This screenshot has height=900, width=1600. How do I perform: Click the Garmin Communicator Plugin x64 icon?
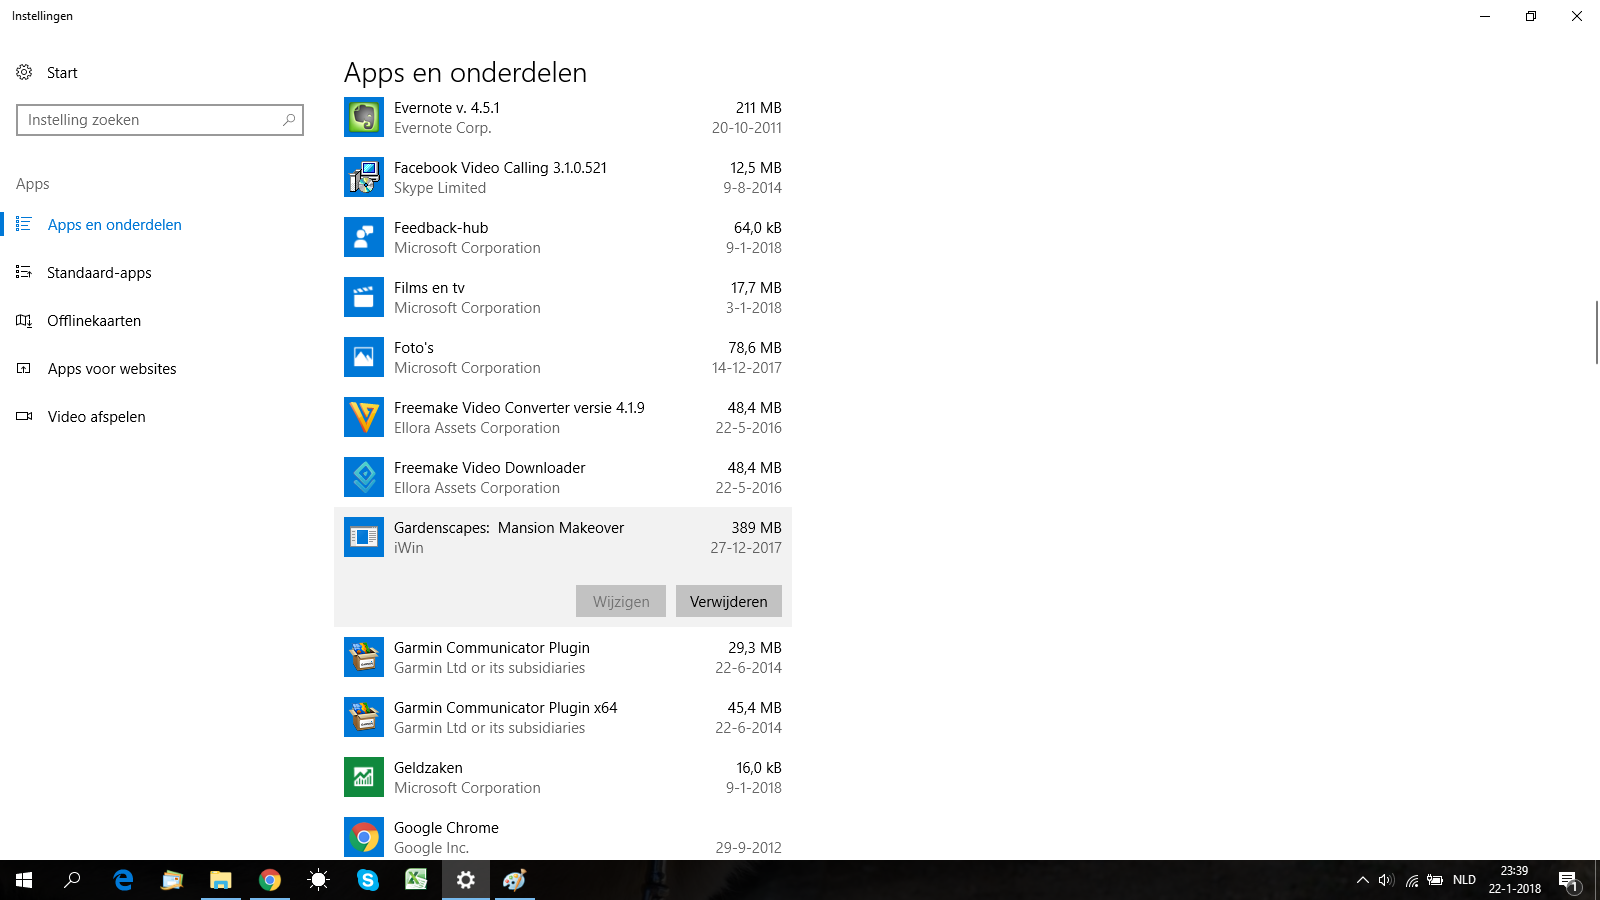point(364,717)
